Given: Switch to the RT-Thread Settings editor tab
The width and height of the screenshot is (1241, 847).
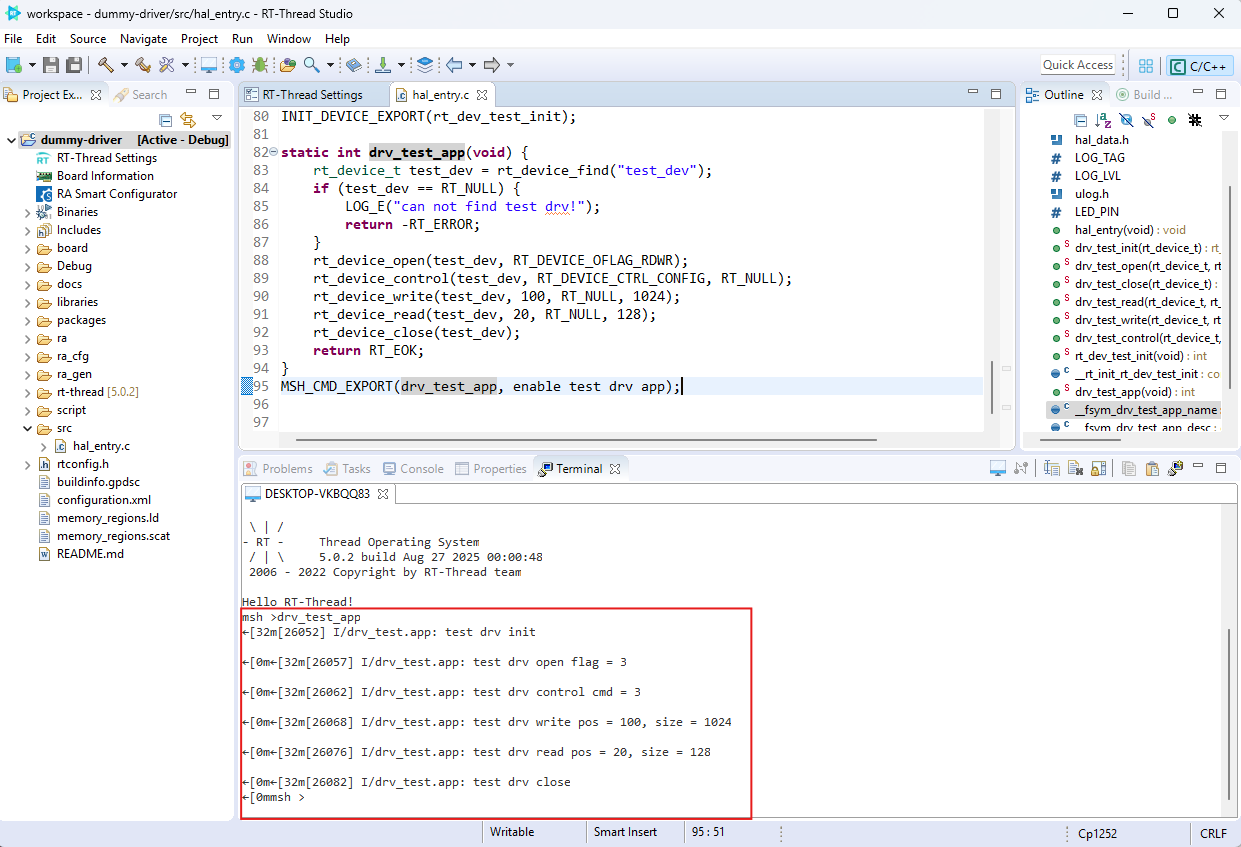Looking at the screenshot, I should coord(311,95).
